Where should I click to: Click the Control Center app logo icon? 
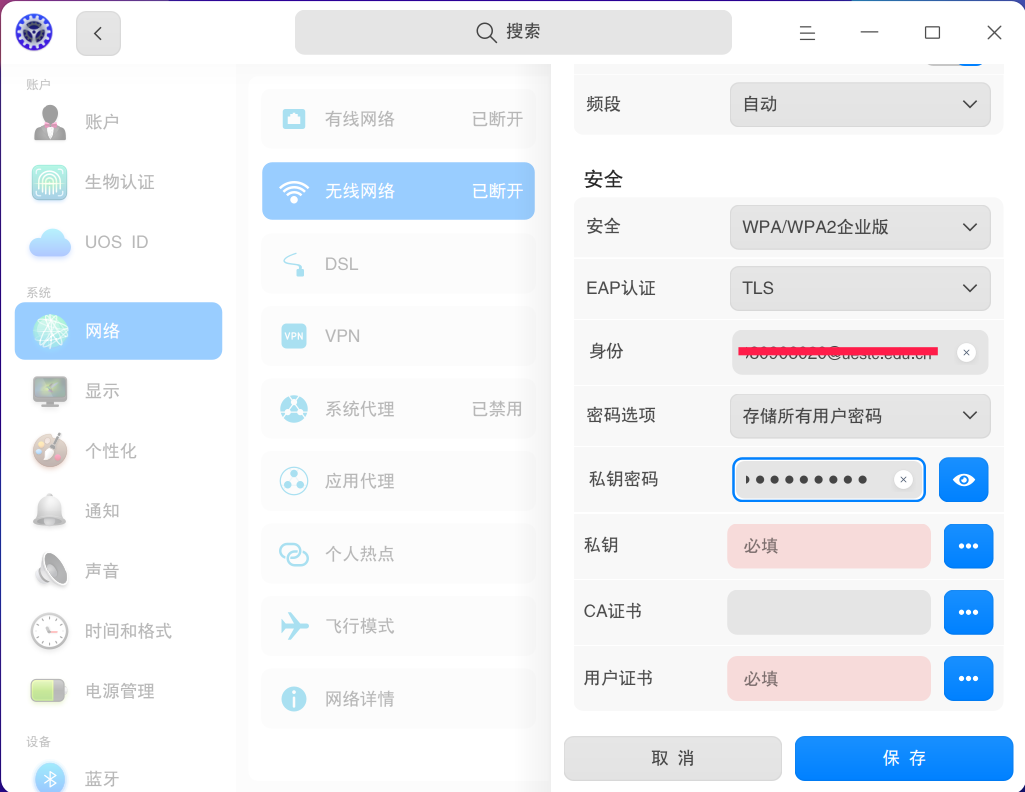tap(34, 32)
